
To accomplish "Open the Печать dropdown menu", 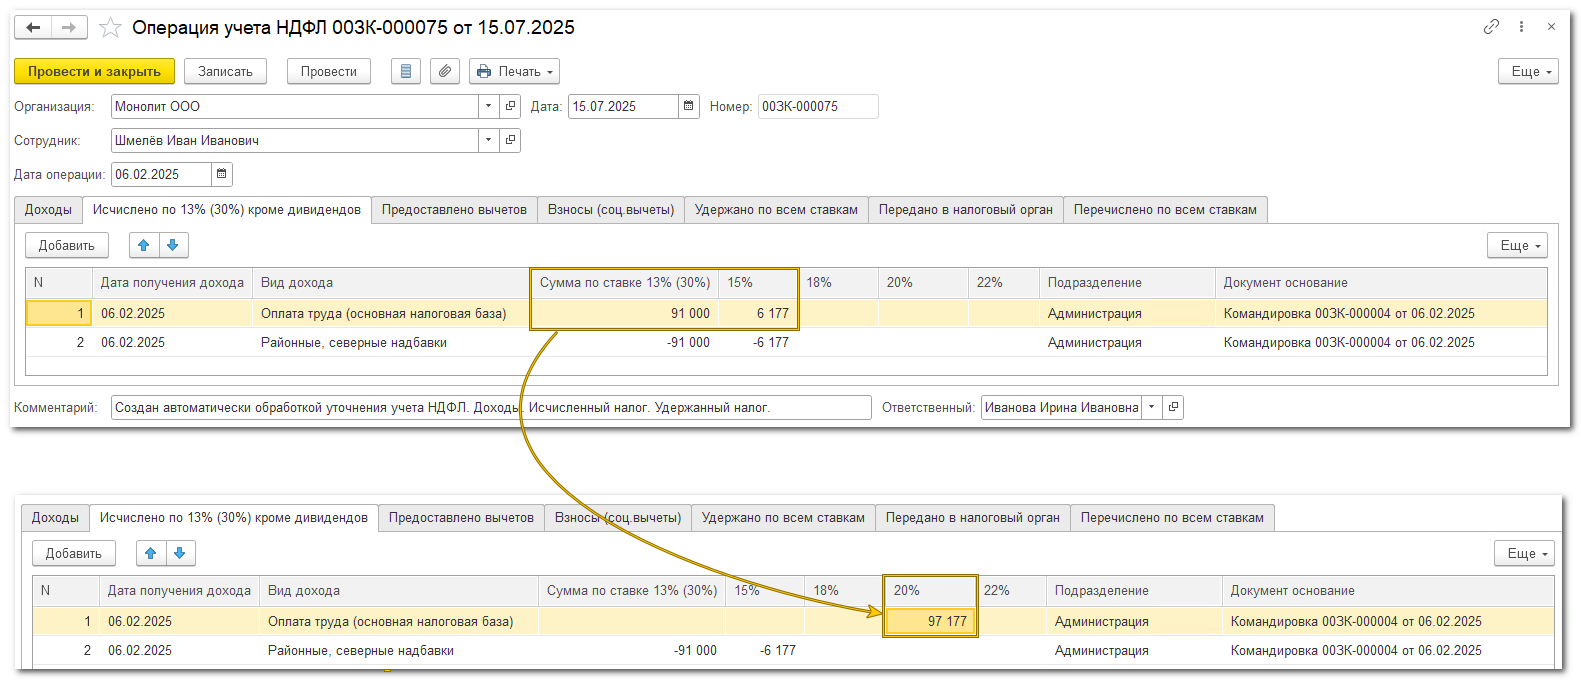I will coord(514,71).
